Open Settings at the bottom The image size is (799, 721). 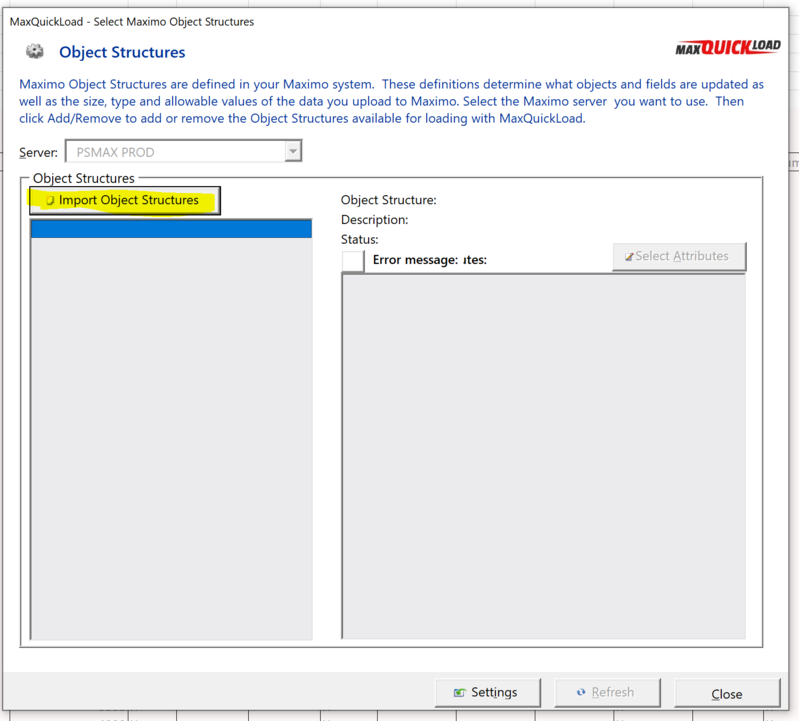pyautogui.click(x=488, y=692)
